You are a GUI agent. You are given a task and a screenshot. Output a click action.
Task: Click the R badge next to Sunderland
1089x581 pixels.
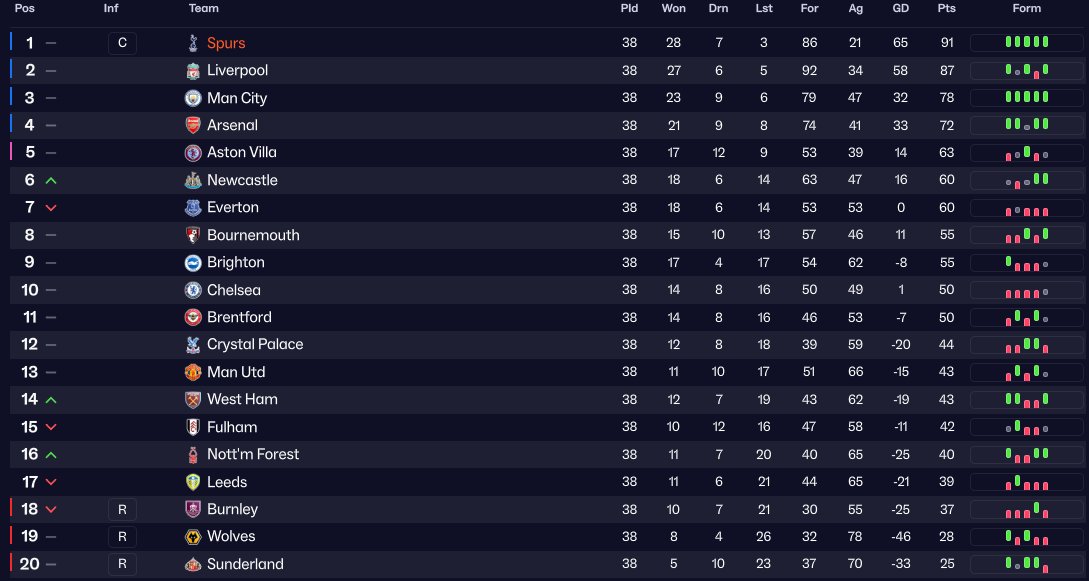[122, 564]
